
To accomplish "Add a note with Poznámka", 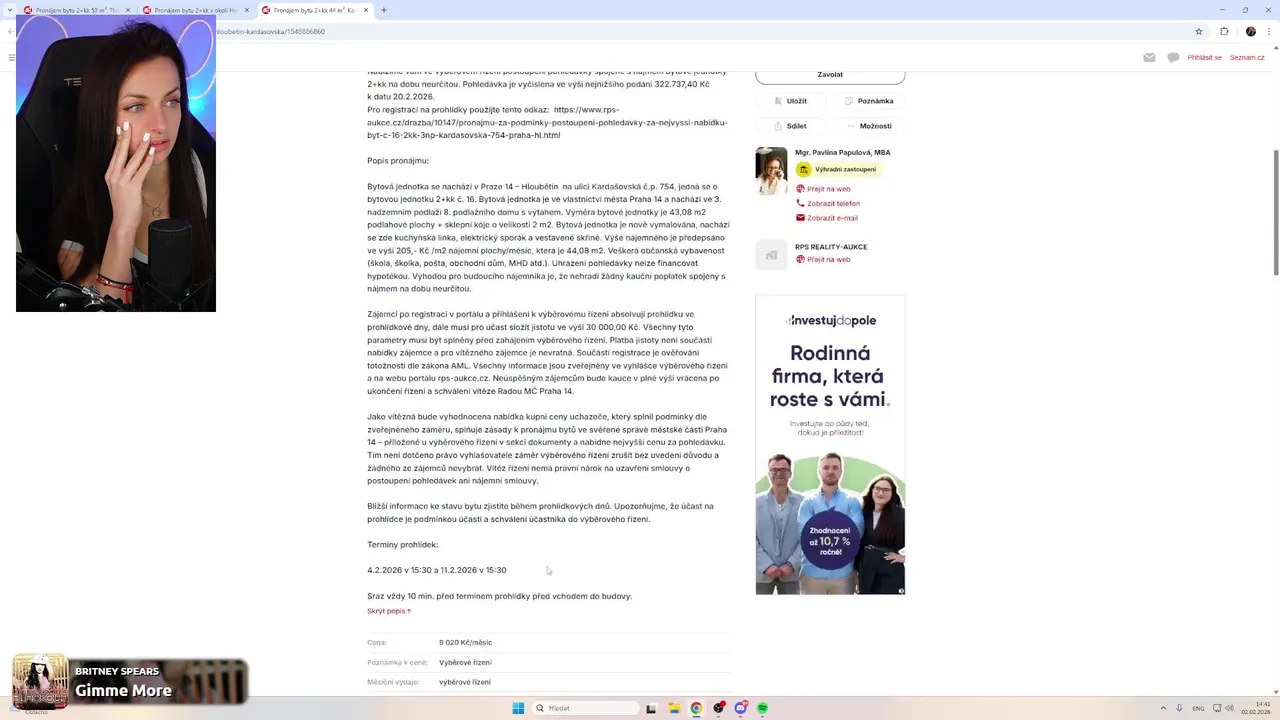I will [868, 101].
